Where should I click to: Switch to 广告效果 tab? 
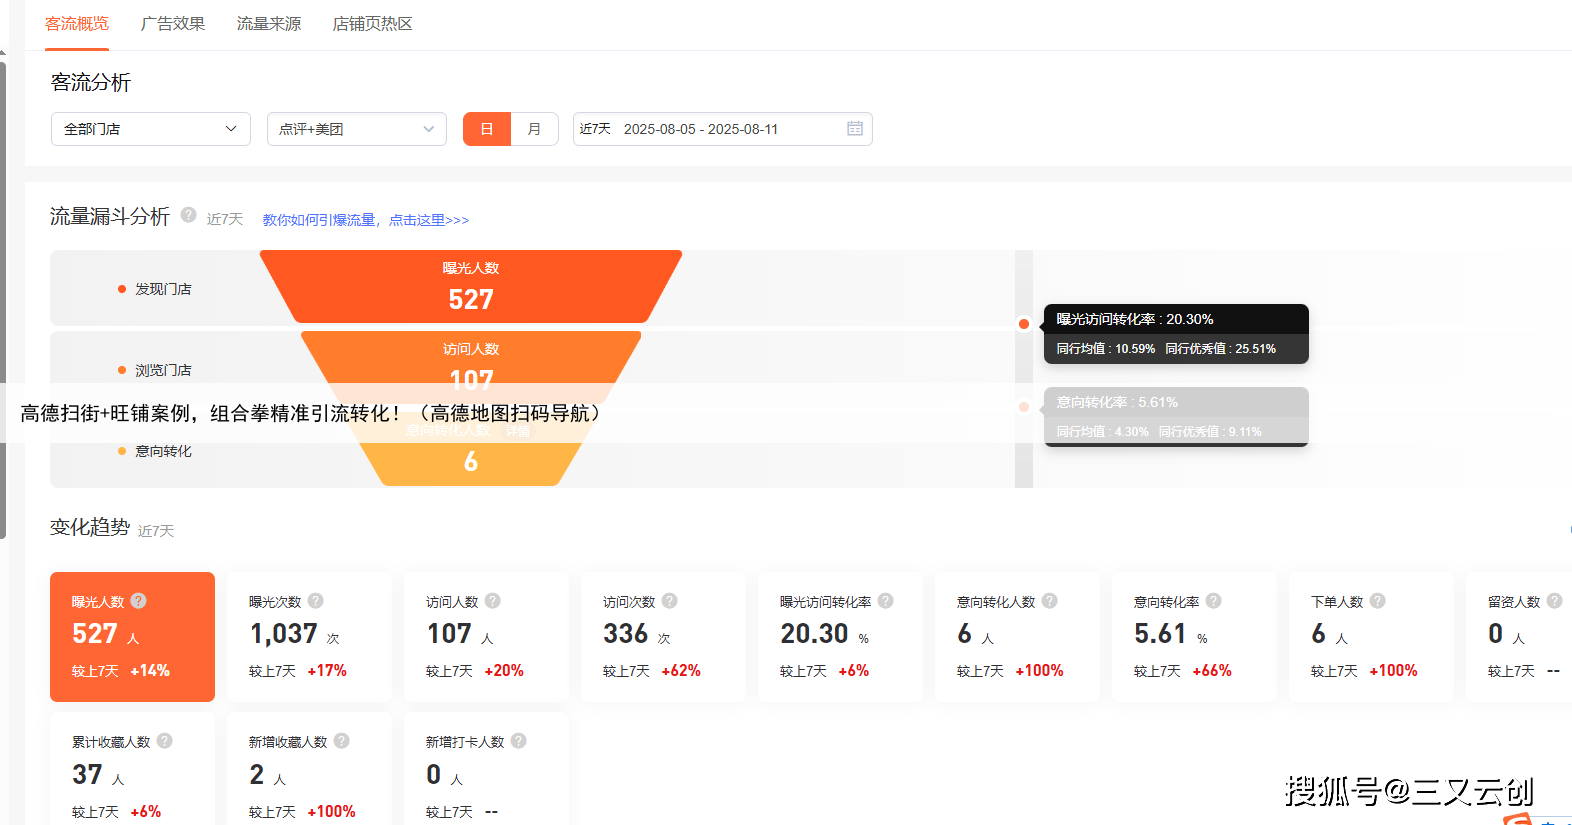(x=173, y=24)
